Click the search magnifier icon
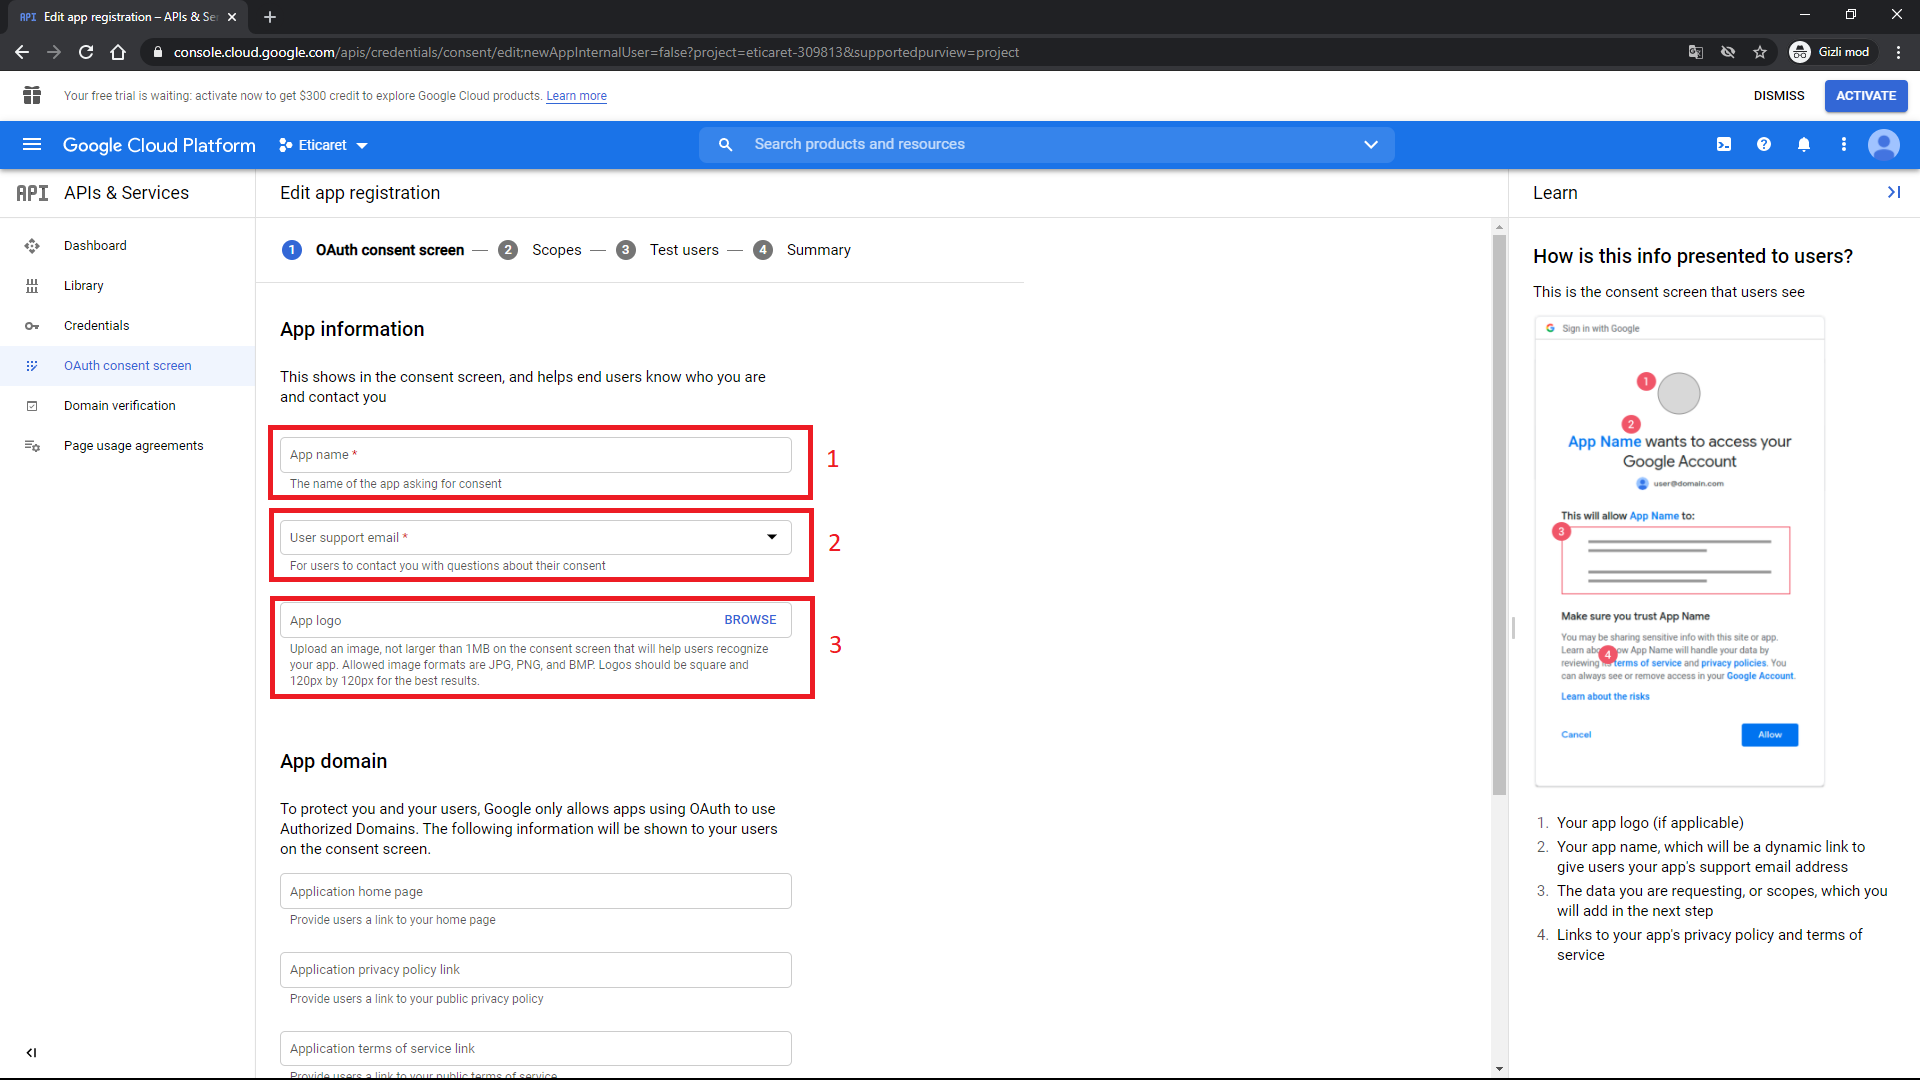The height and width of the screenshot is (1080, 1920). [x=726, y=145]
